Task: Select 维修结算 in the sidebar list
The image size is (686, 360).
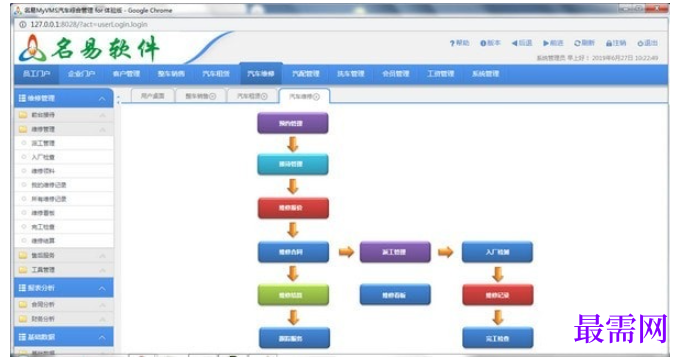Action: pyautogui.click(x=64, y=241)
